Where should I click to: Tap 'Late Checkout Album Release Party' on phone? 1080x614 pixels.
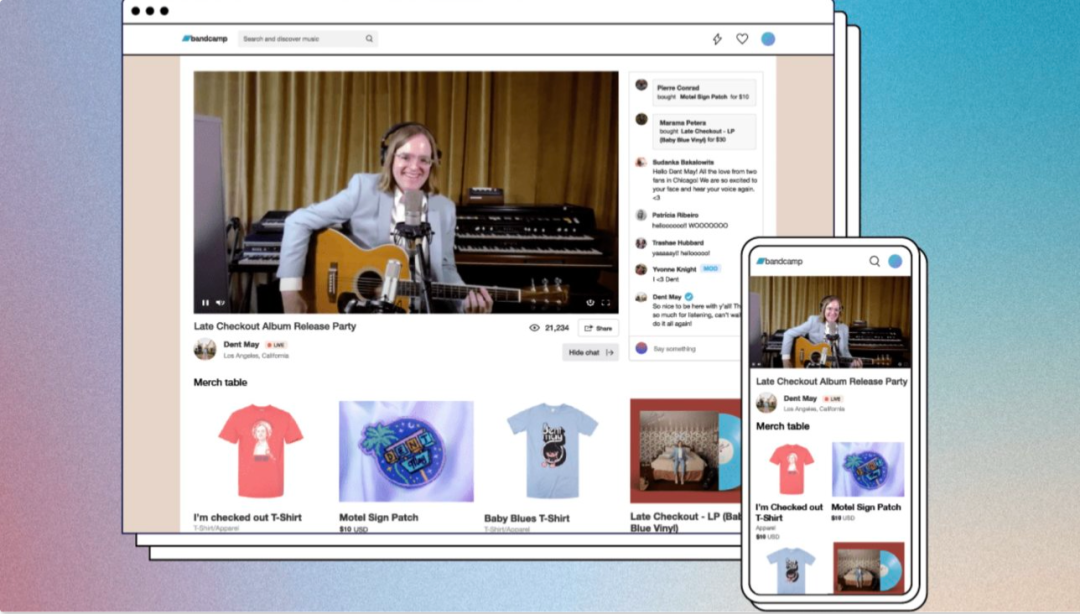coord(831,381)
